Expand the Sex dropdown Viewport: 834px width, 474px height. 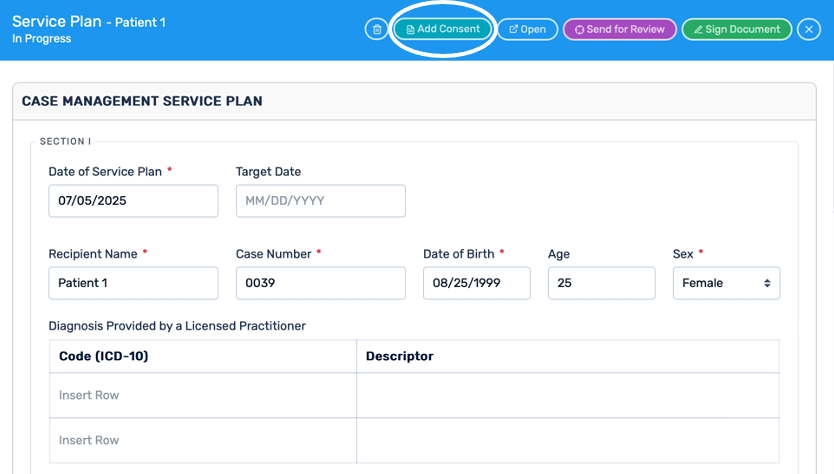[x=726, y=283]
